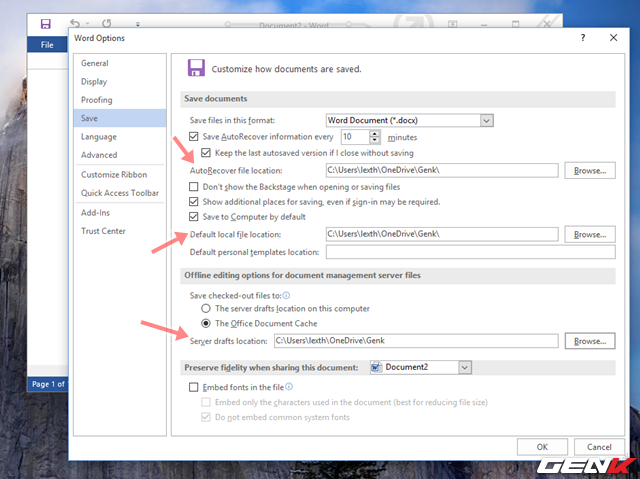Click the info icon beside Save checked-out files to
The height and width of the screenshot is (479, 640).
(287, 295)
